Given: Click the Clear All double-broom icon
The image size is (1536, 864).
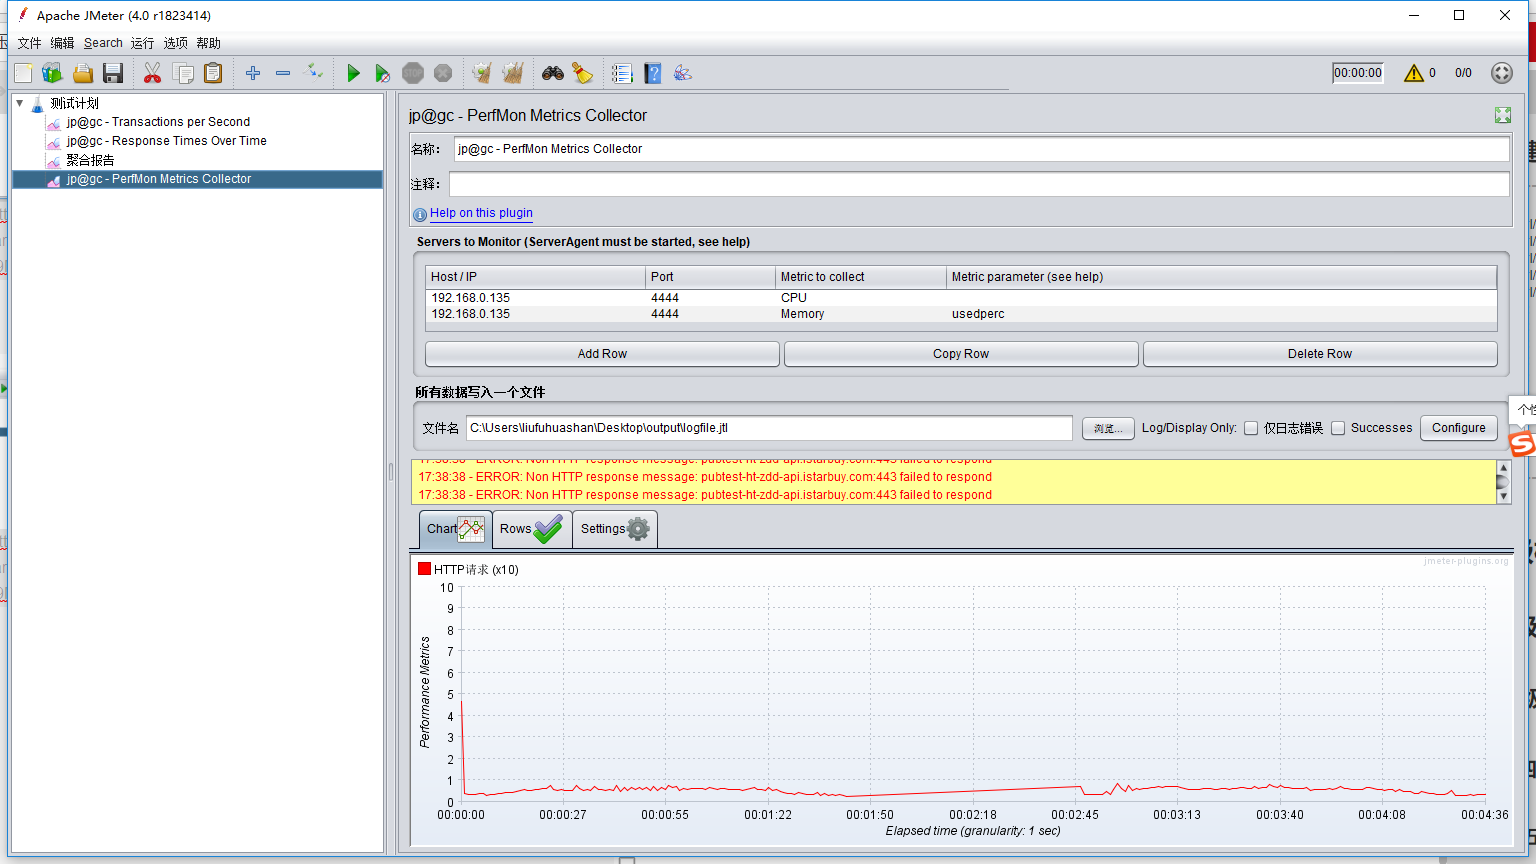Looking at the screenshot, I should click(513, 73).
